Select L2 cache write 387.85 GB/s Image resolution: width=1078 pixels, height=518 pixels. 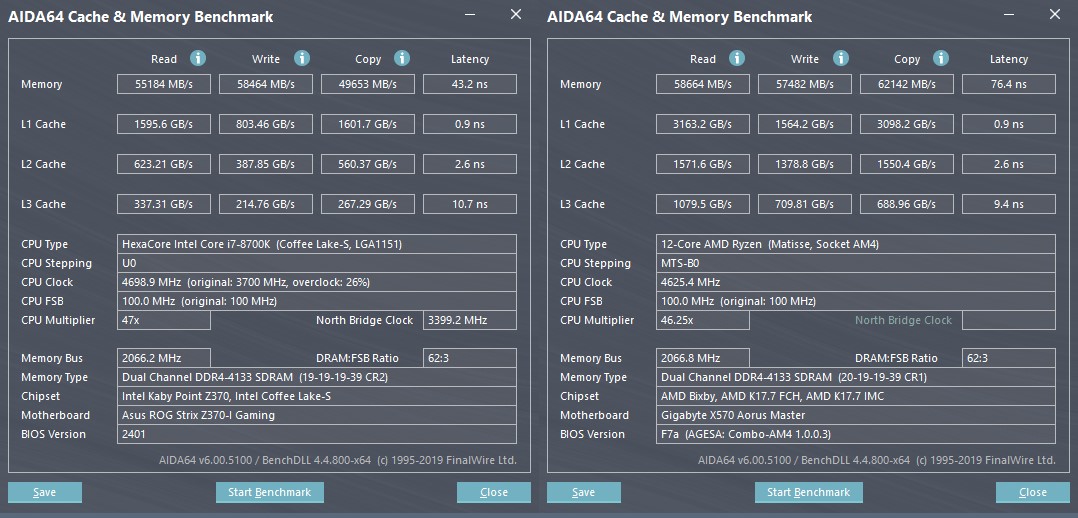click(265, 164)
